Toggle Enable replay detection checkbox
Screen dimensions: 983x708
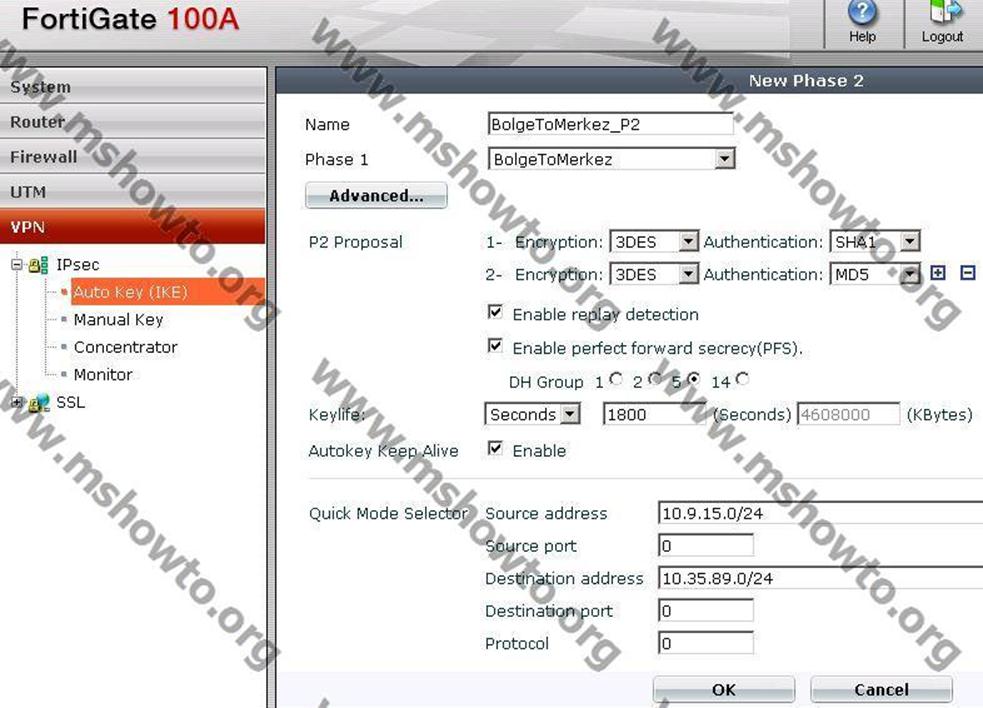coord(495,312)
